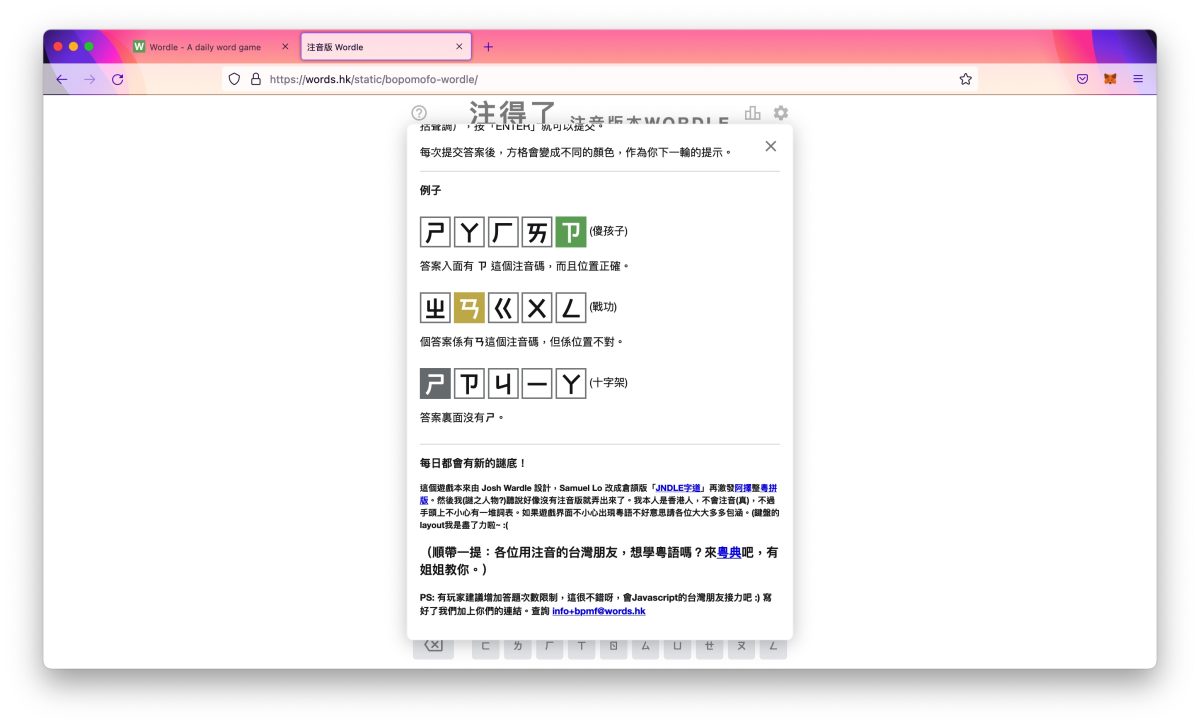
Task: Select the 注音版 Wordle tab
Action: click(386, 47)
